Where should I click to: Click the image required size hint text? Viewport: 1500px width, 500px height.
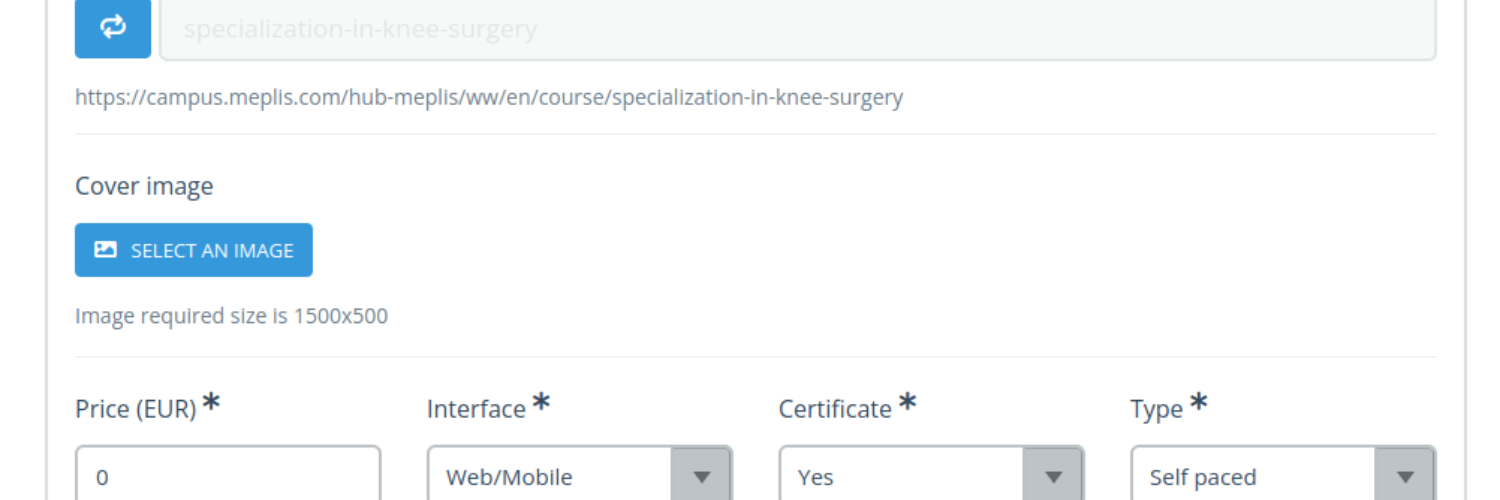[x=231, y=317]
